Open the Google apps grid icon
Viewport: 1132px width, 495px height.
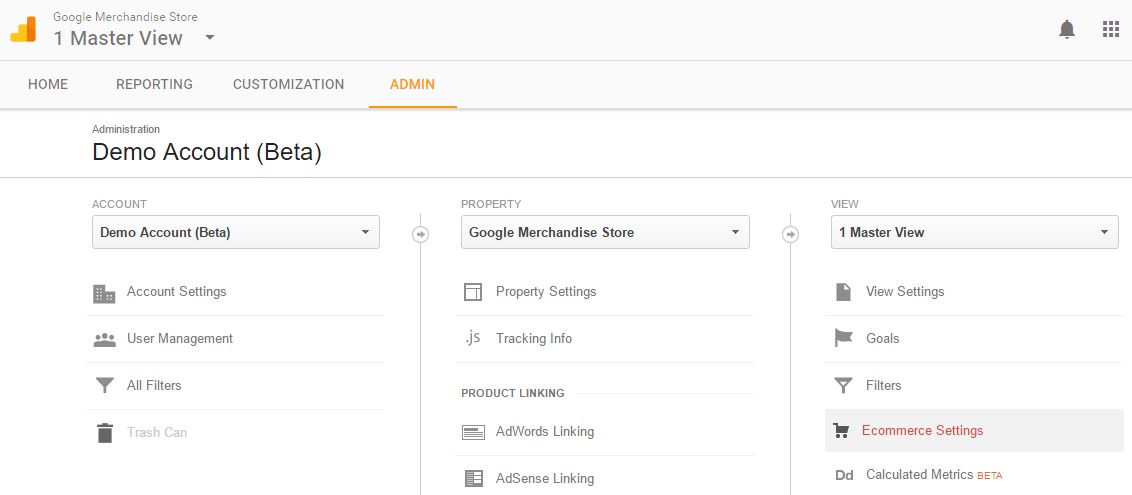[x=1110, y=30]
